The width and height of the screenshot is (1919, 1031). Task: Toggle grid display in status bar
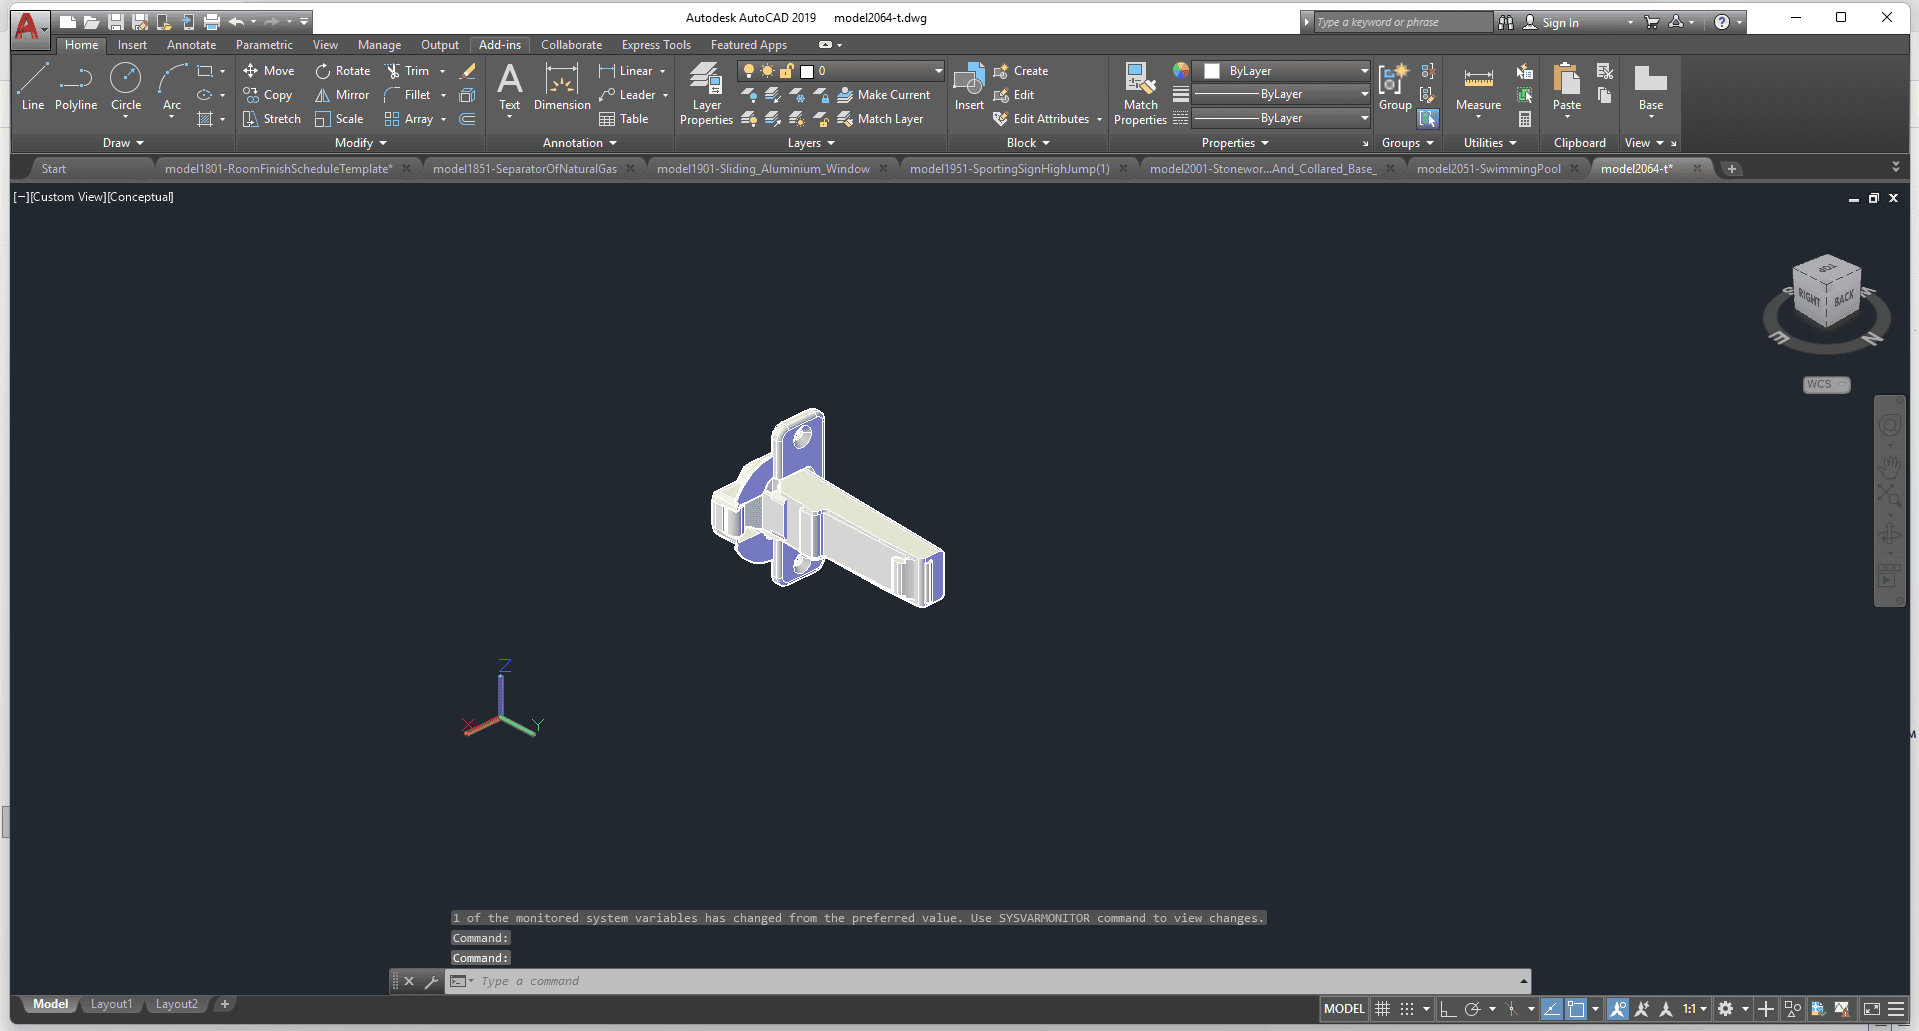coord(1383,1009)
